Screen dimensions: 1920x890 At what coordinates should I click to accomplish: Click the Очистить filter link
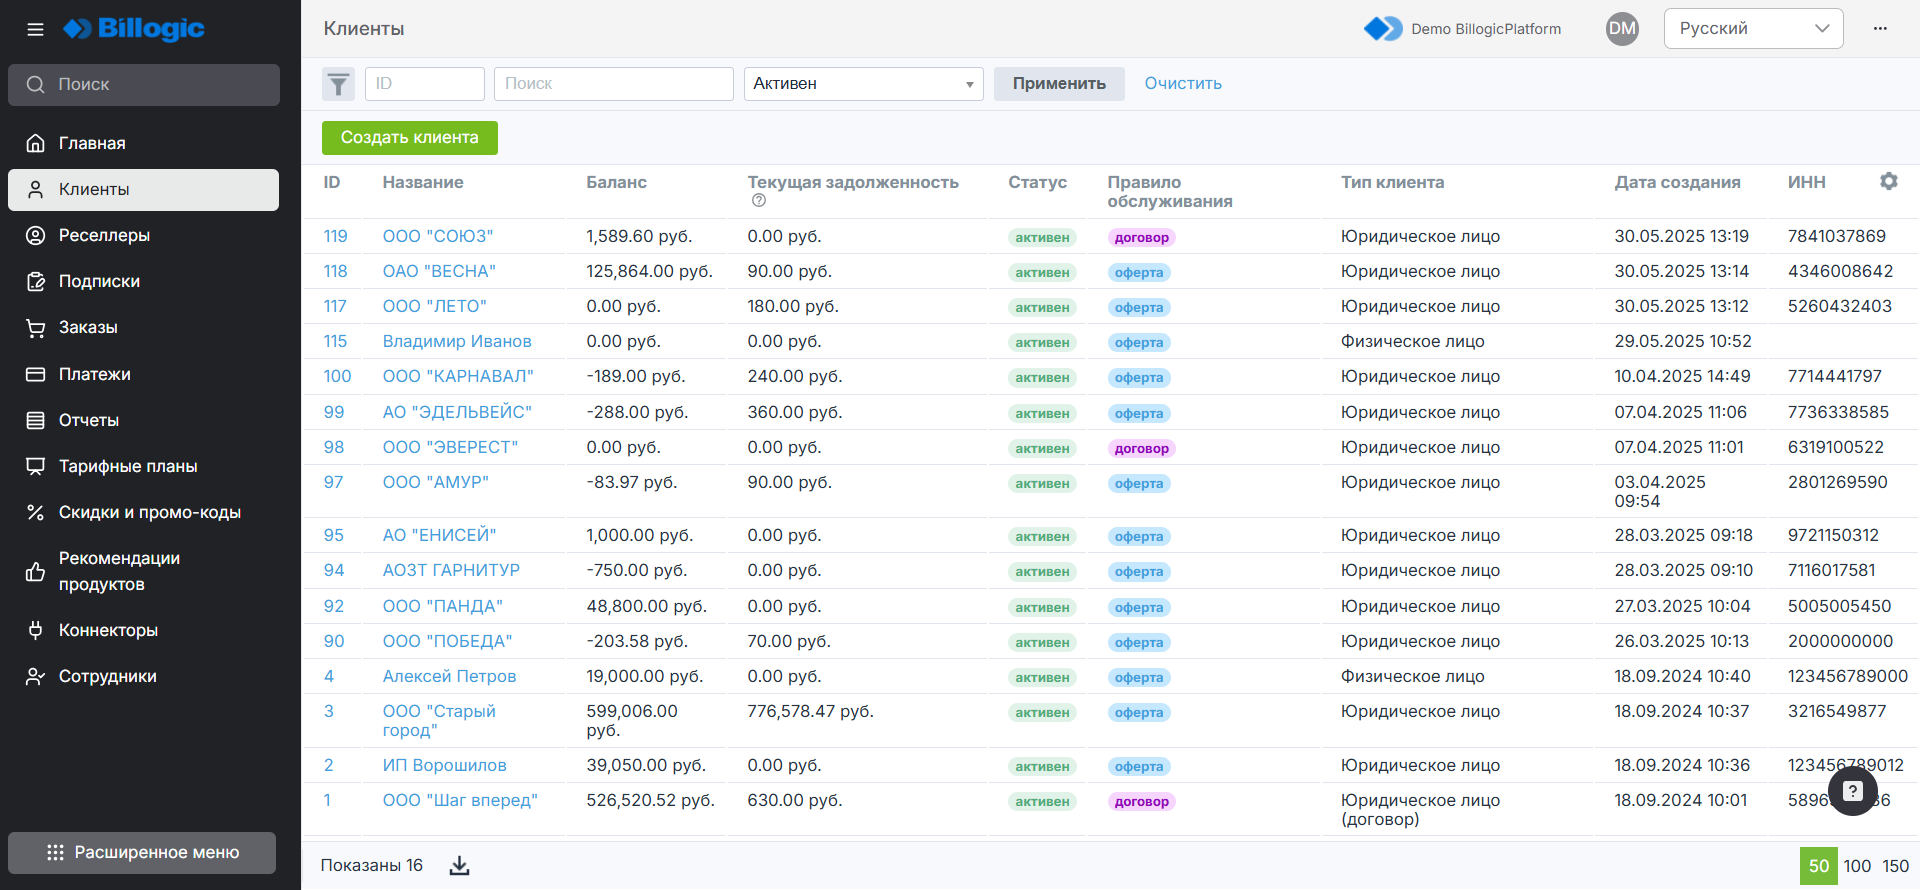[1182, 84]
